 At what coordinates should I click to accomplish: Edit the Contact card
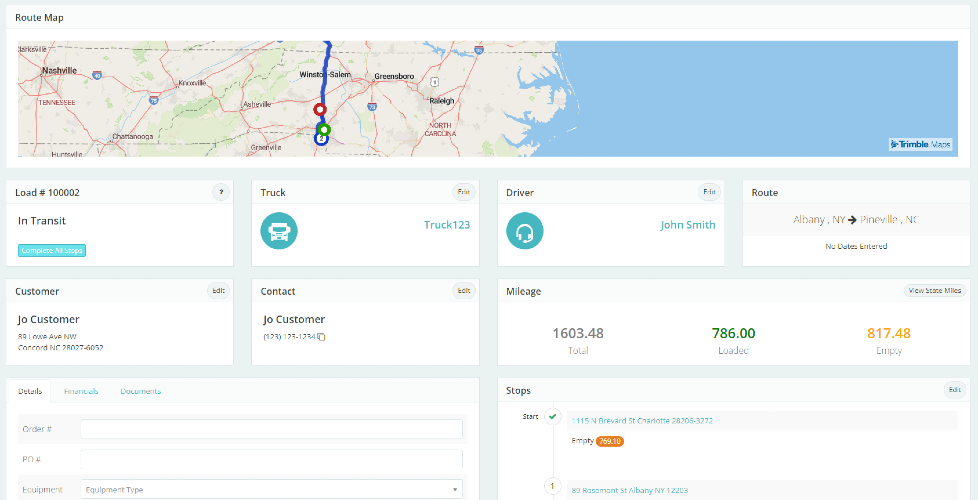[463, 291]
